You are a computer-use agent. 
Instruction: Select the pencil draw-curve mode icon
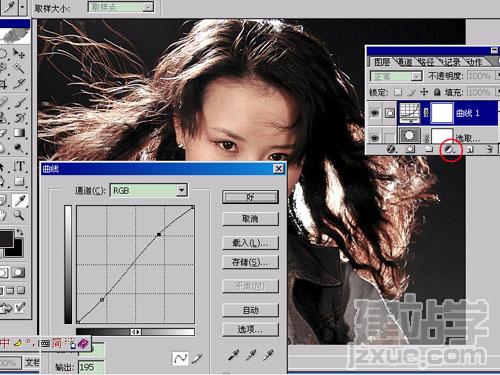click(x=197, y=358)
